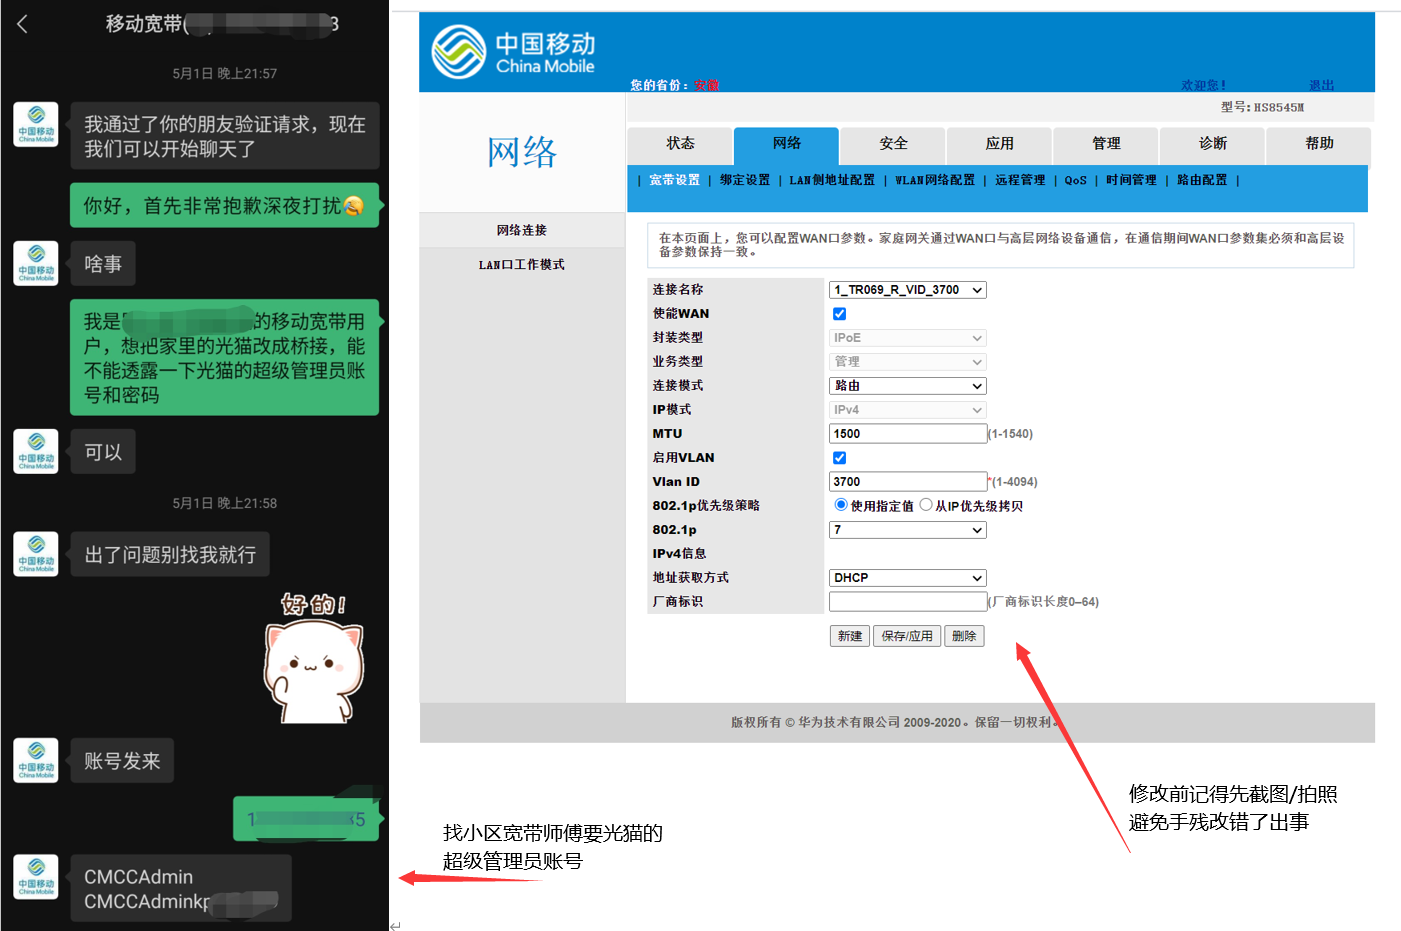Toggle the 启用VLAN checkbox
This screenshot has height=931, width=1401.
[x=840, y=458]
